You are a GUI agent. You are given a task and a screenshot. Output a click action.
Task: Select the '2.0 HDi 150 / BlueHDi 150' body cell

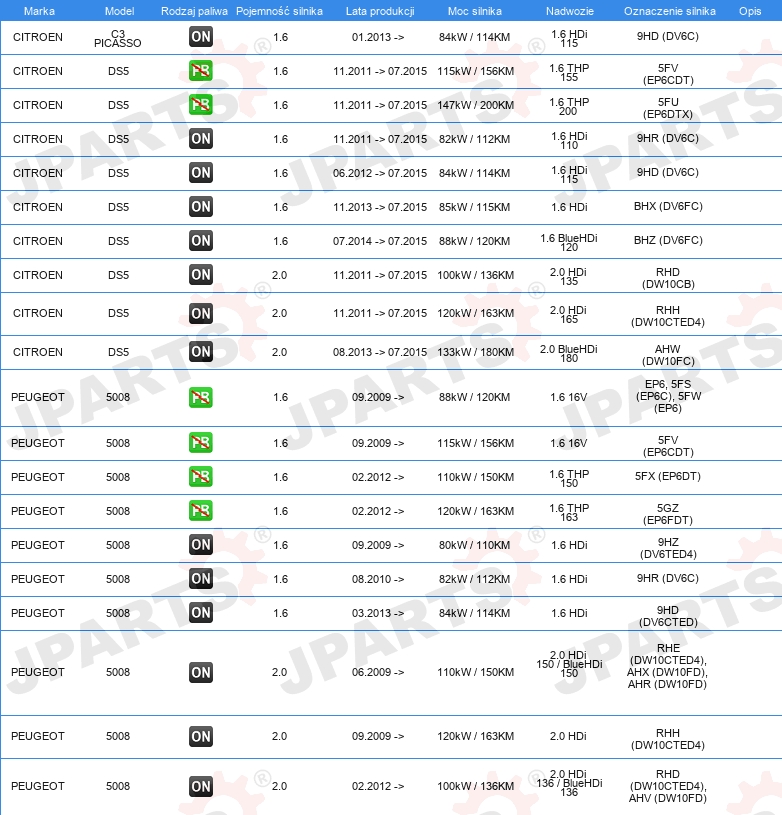click(569, 664)
